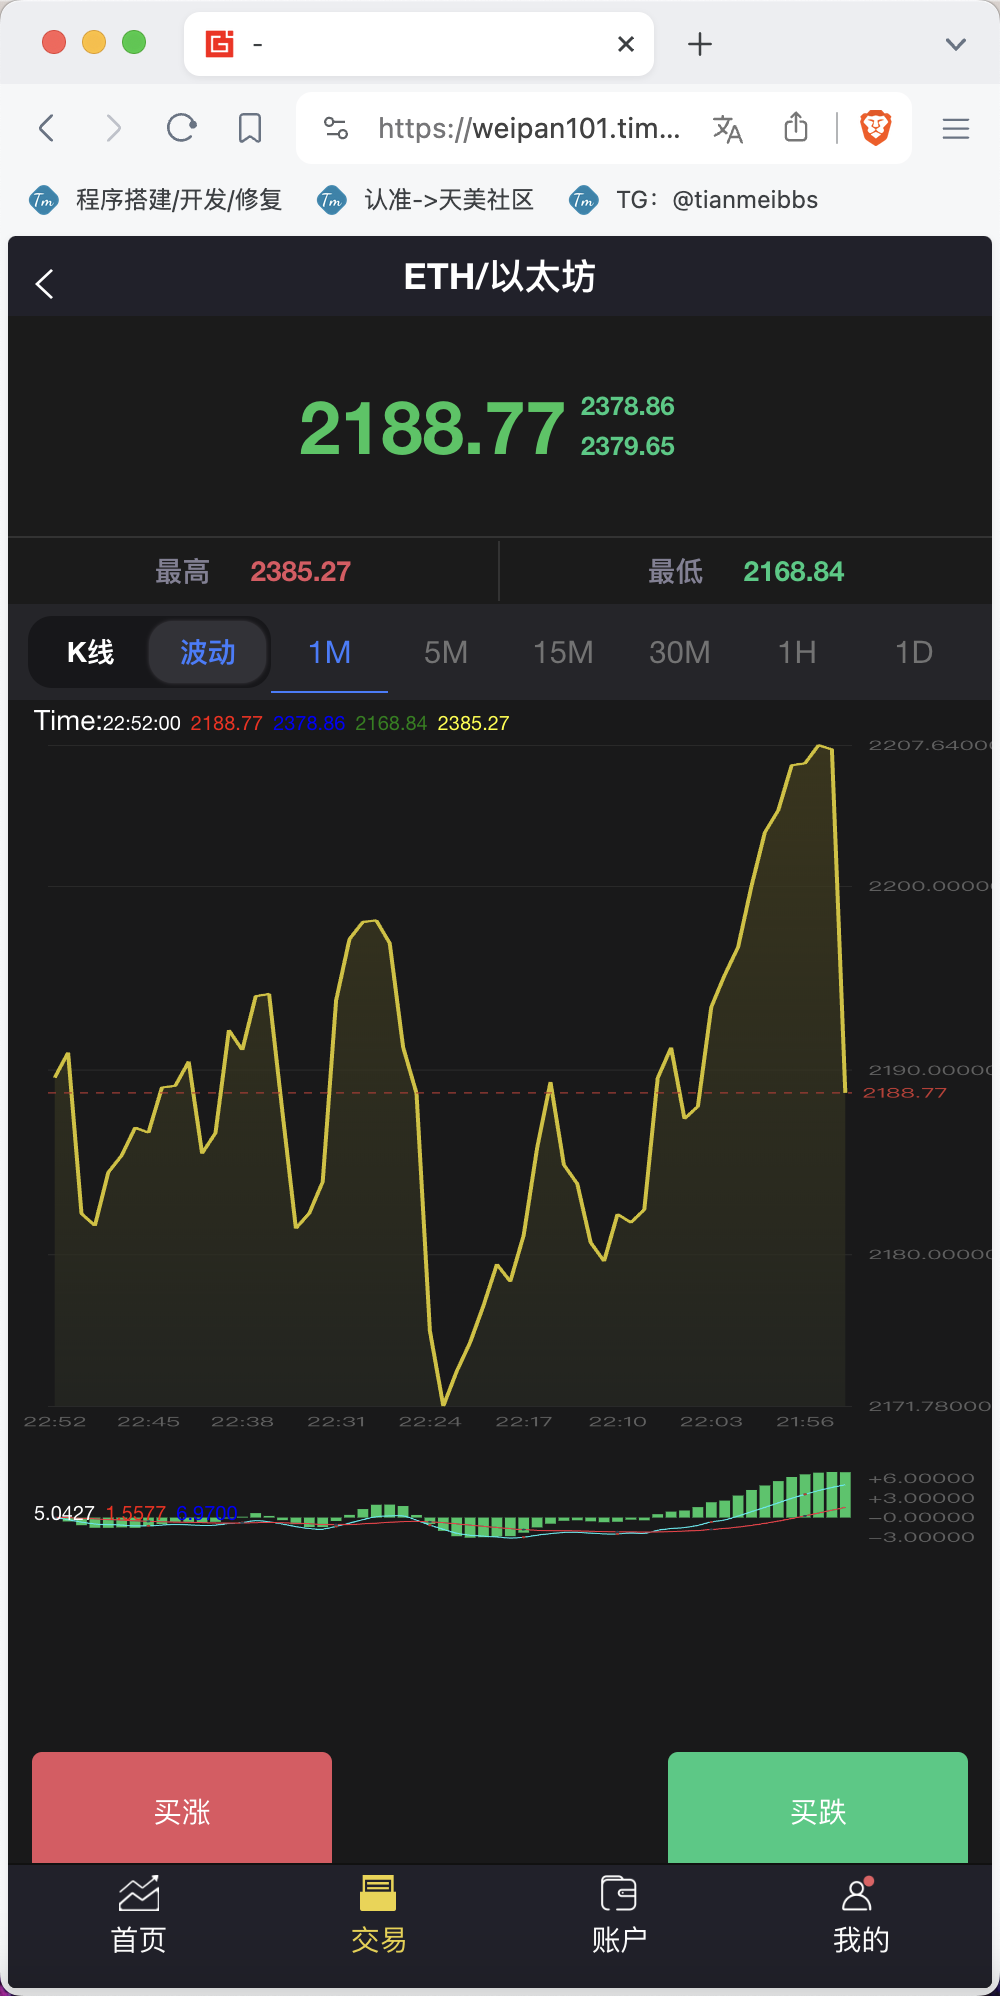Click the price chart peak near 21:56
The height and width of the screenshot is (1996, 1000).
click(821, 748)
